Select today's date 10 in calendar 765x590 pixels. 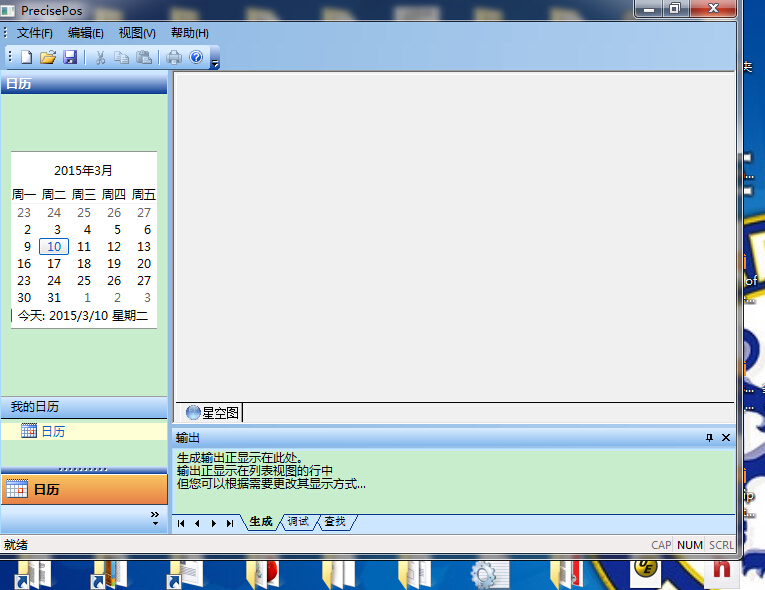54,246
